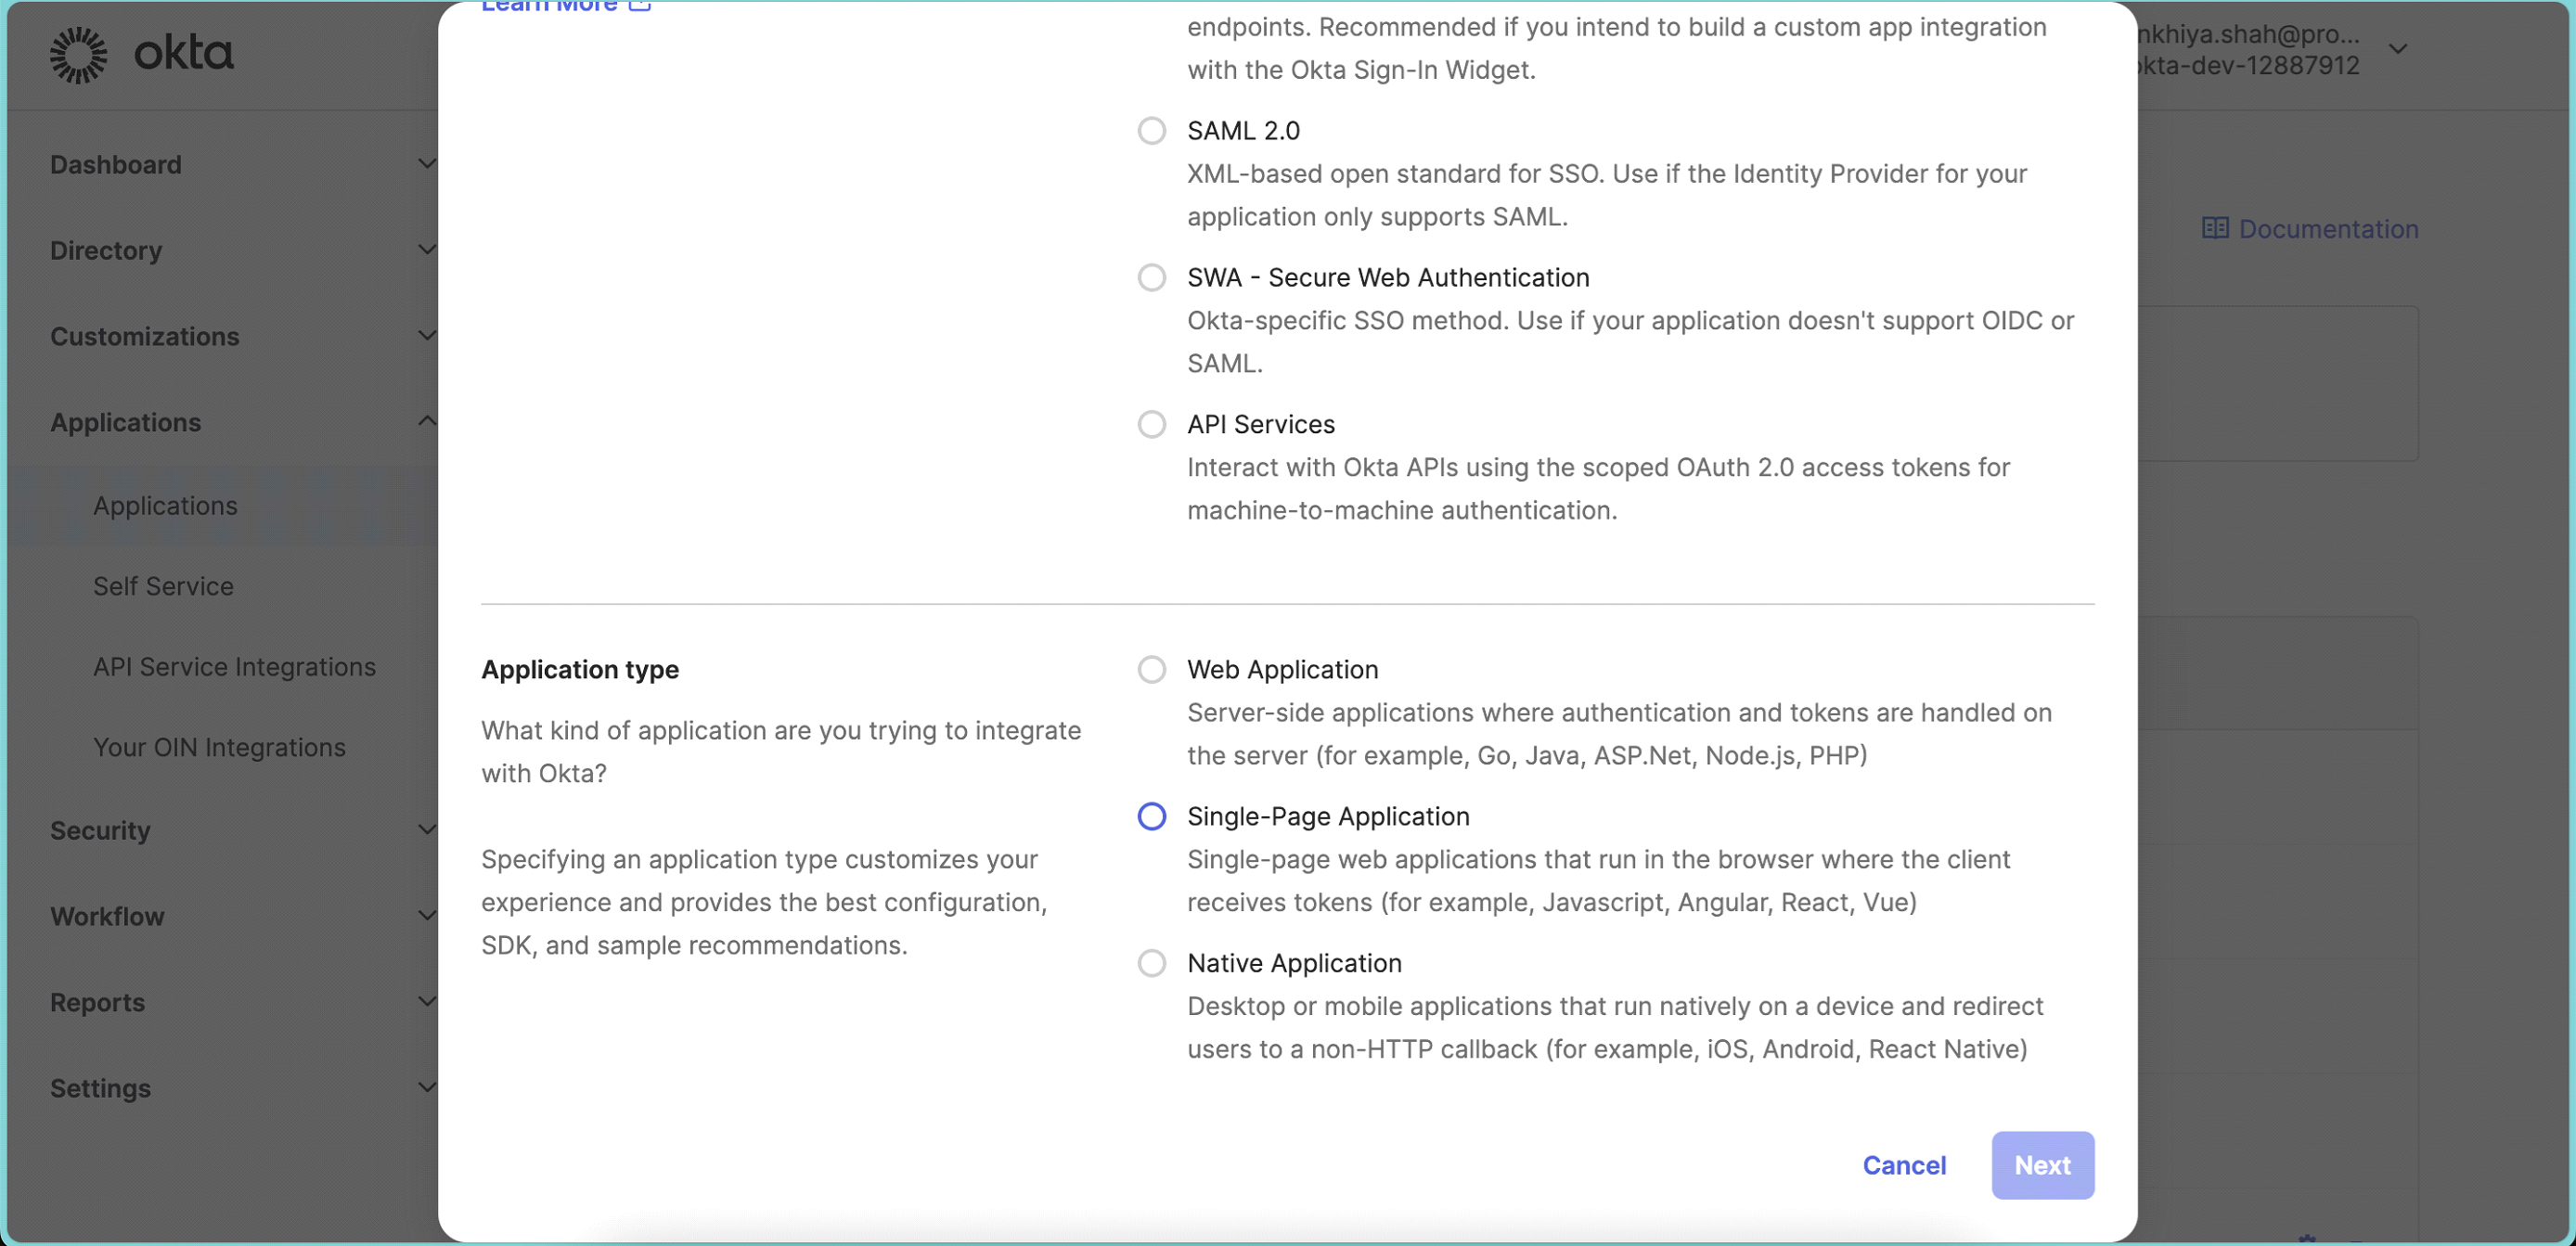
Task: Select SWA - Secure Web Authentication
Action: (x=1151, y=277)
